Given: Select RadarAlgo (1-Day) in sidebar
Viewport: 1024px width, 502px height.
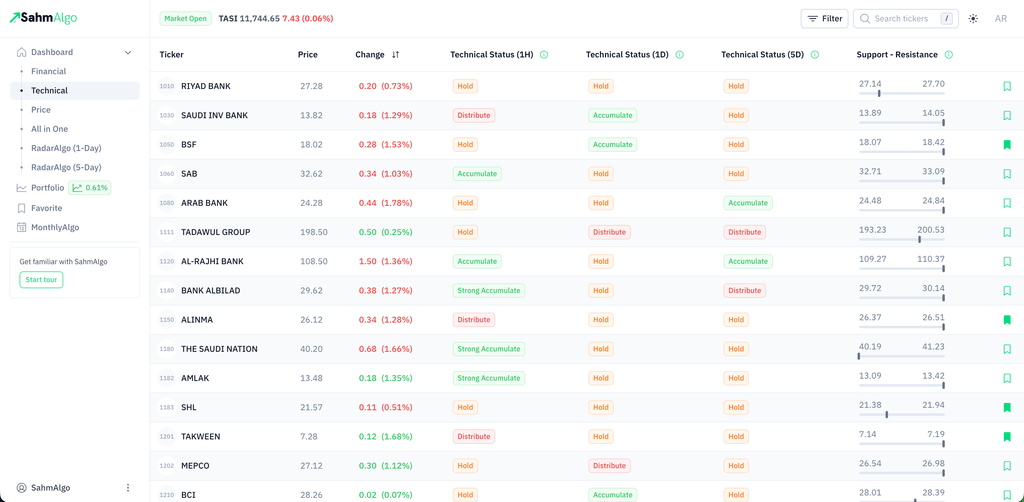Looking at the screenshot, I should click(x=66, y=148).
